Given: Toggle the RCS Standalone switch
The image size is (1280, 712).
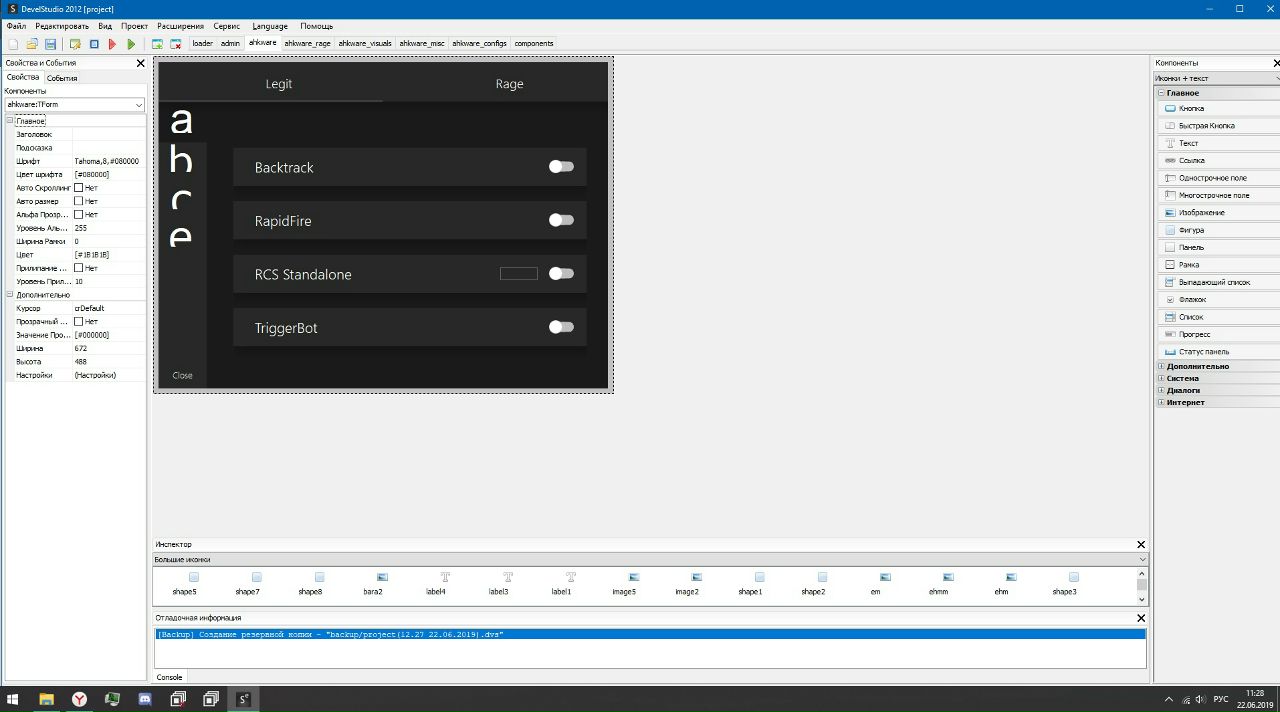Looking at the screenshot, I should [x=561, y=273].
